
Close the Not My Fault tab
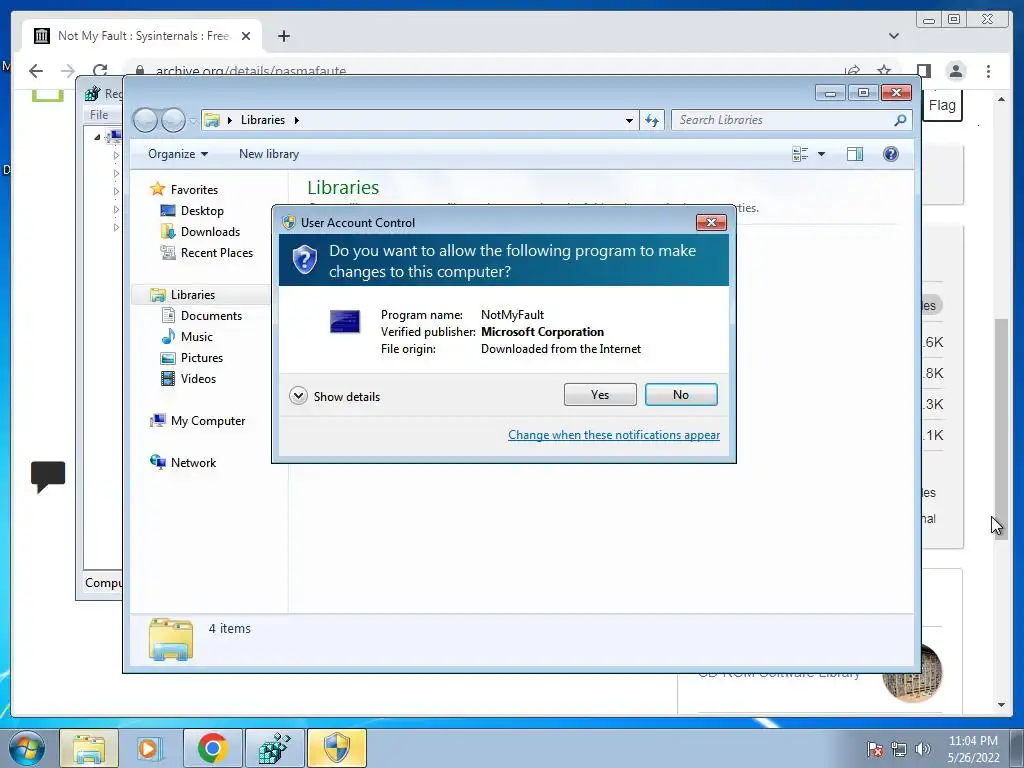(246, 36)
